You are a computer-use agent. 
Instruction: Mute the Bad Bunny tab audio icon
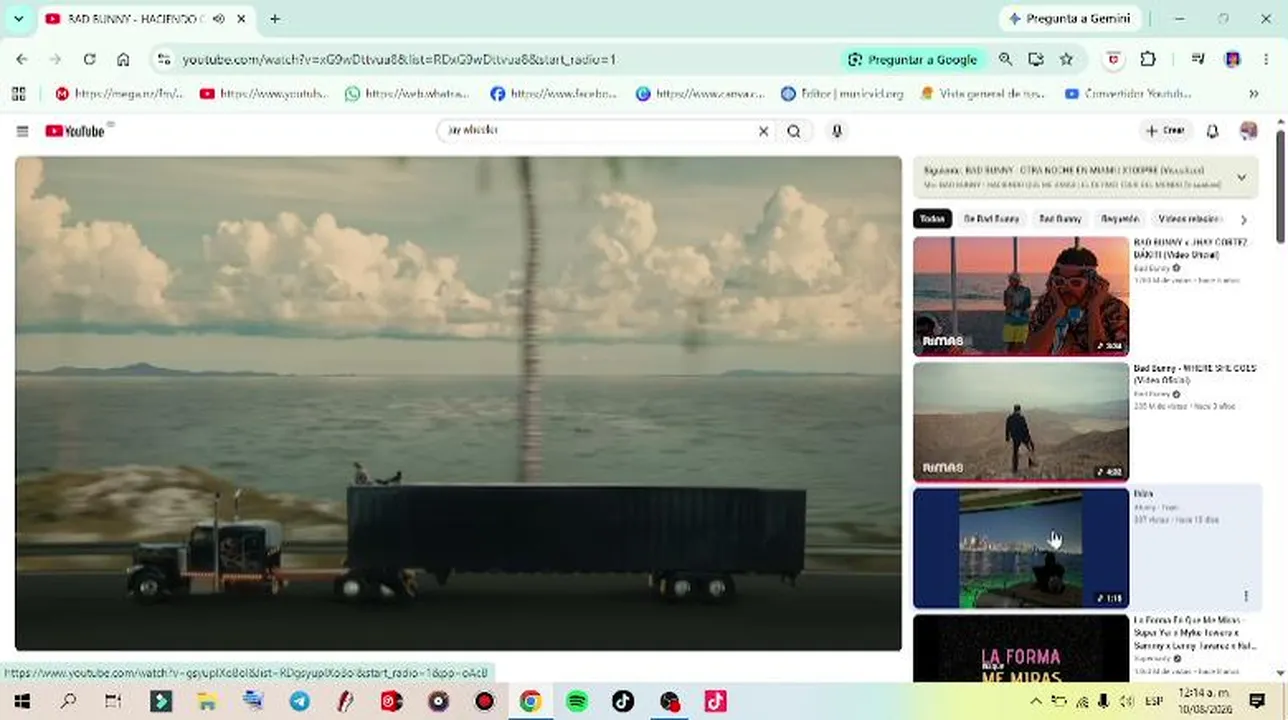click(219, 19)
